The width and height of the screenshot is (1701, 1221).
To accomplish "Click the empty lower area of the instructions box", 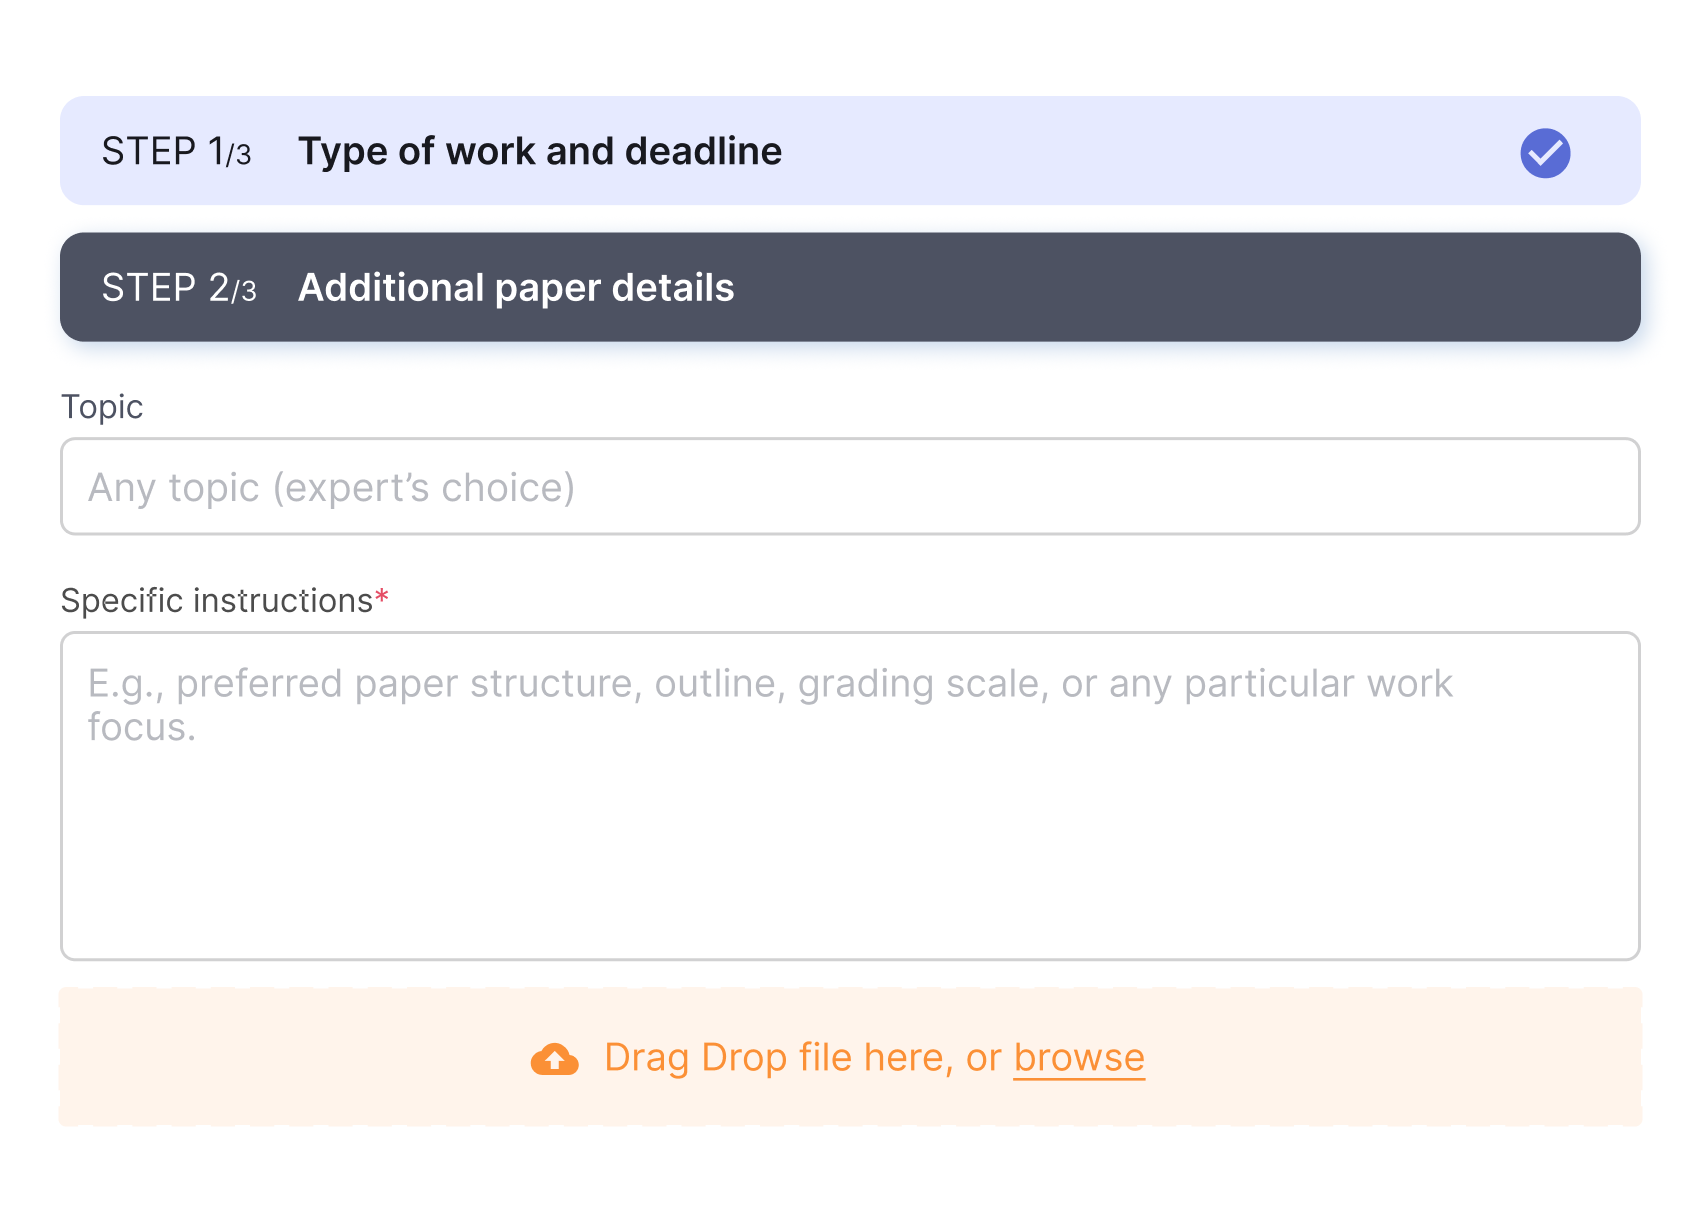I will 850,880.
